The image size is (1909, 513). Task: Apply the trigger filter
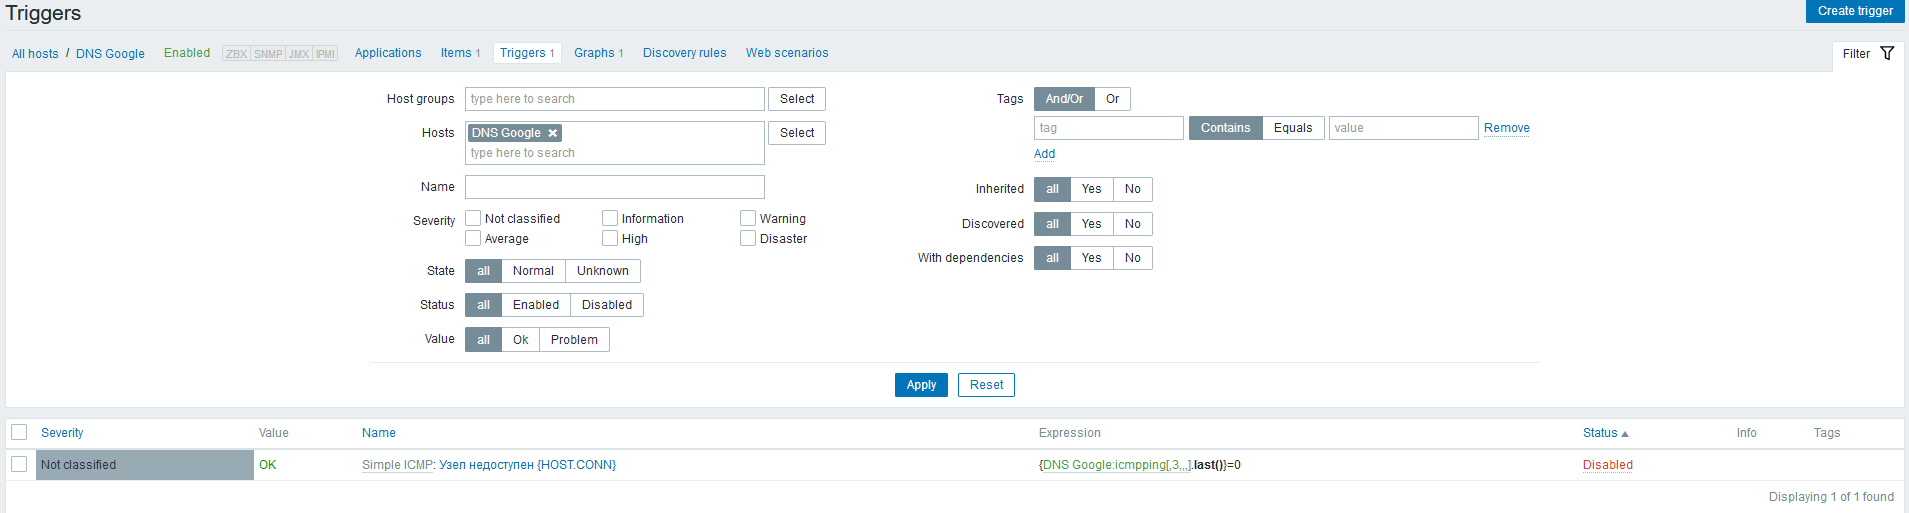click(920, 385)
